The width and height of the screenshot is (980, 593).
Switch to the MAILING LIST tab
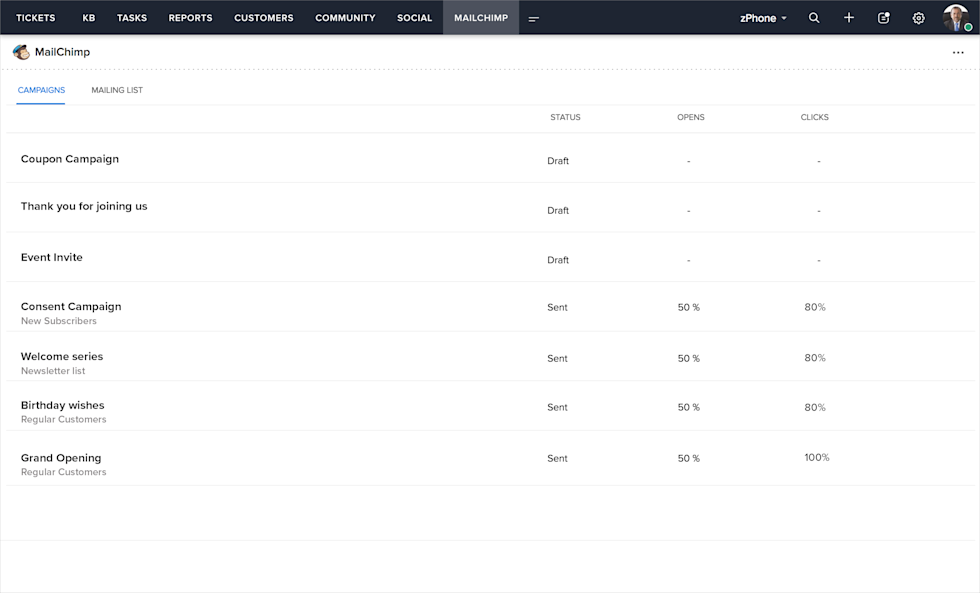point(117,89)
